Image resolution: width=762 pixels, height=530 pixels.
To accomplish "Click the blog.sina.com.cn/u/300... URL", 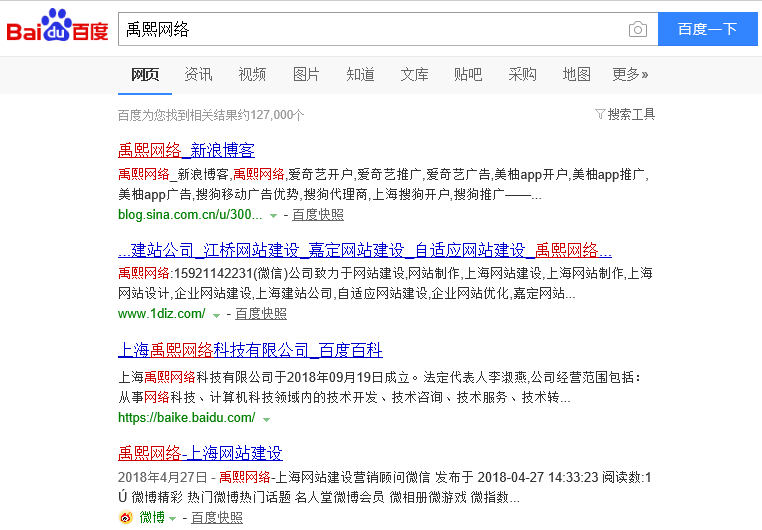I will click(x=190, y=215).
